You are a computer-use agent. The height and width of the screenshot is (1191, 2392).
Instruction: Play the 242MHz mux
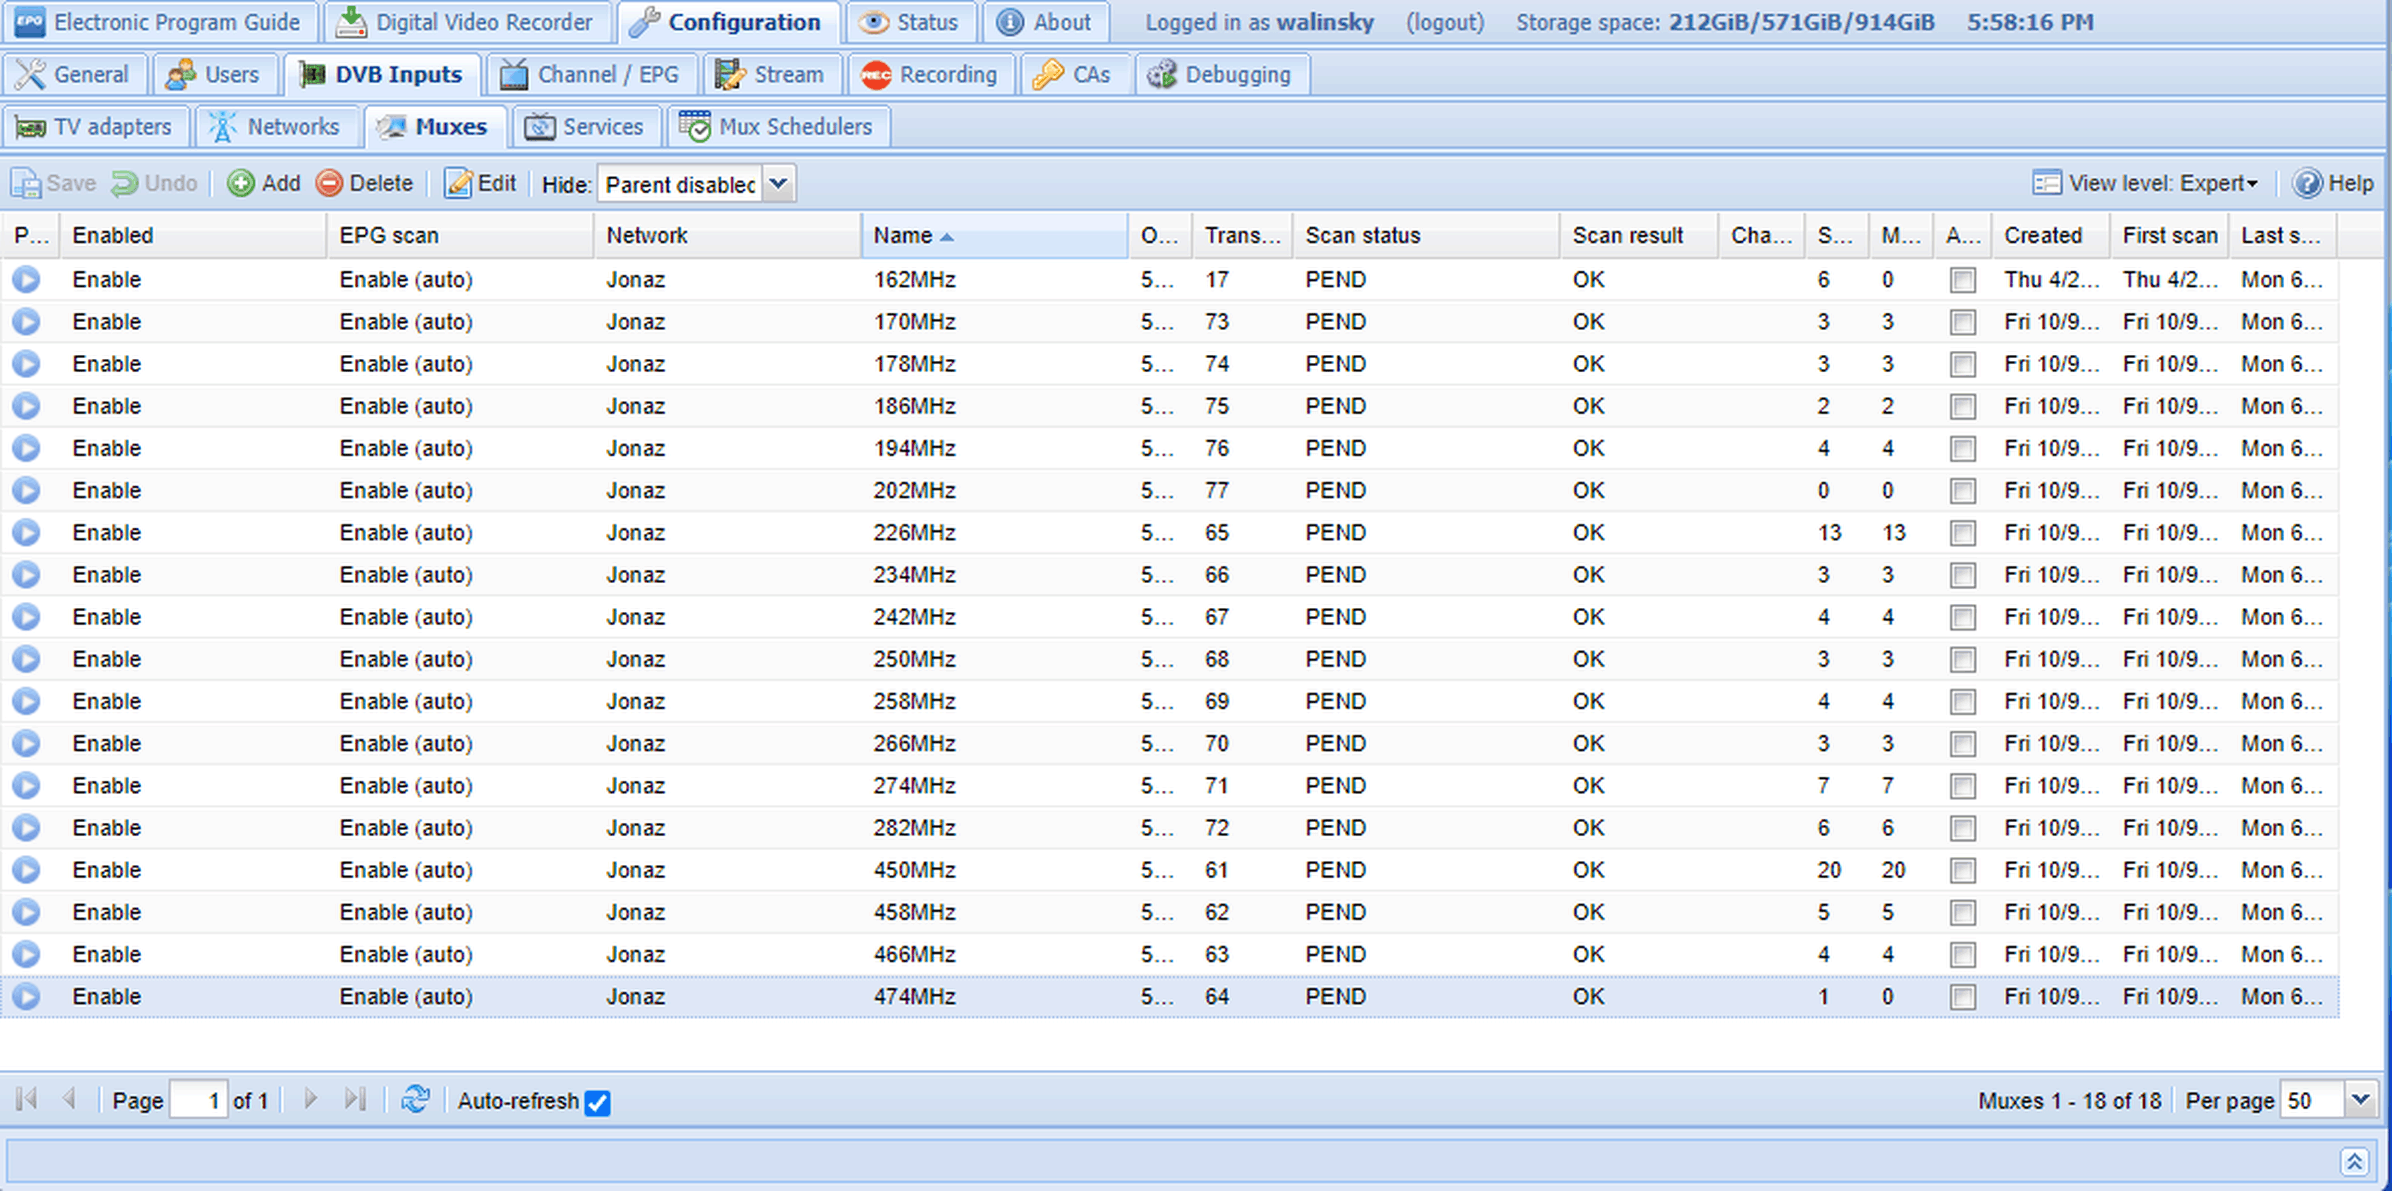click(x=26, y=617)
